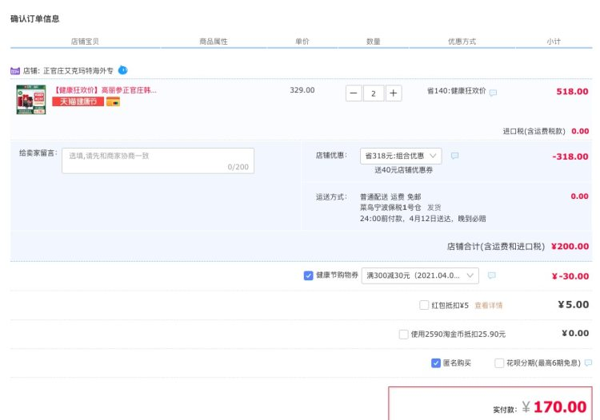Enable 花呗分期 installment checkbox
Screen dimensions: 600x420
497,363
